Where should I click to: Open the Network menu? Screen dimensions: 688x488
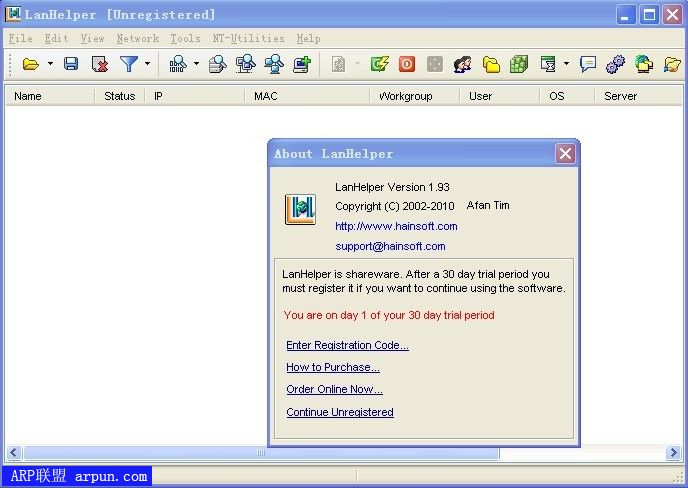(138, 39)
